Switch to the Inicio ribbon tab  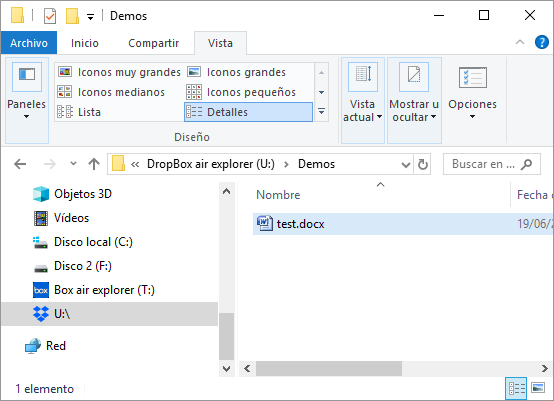(x=85, y=43)
